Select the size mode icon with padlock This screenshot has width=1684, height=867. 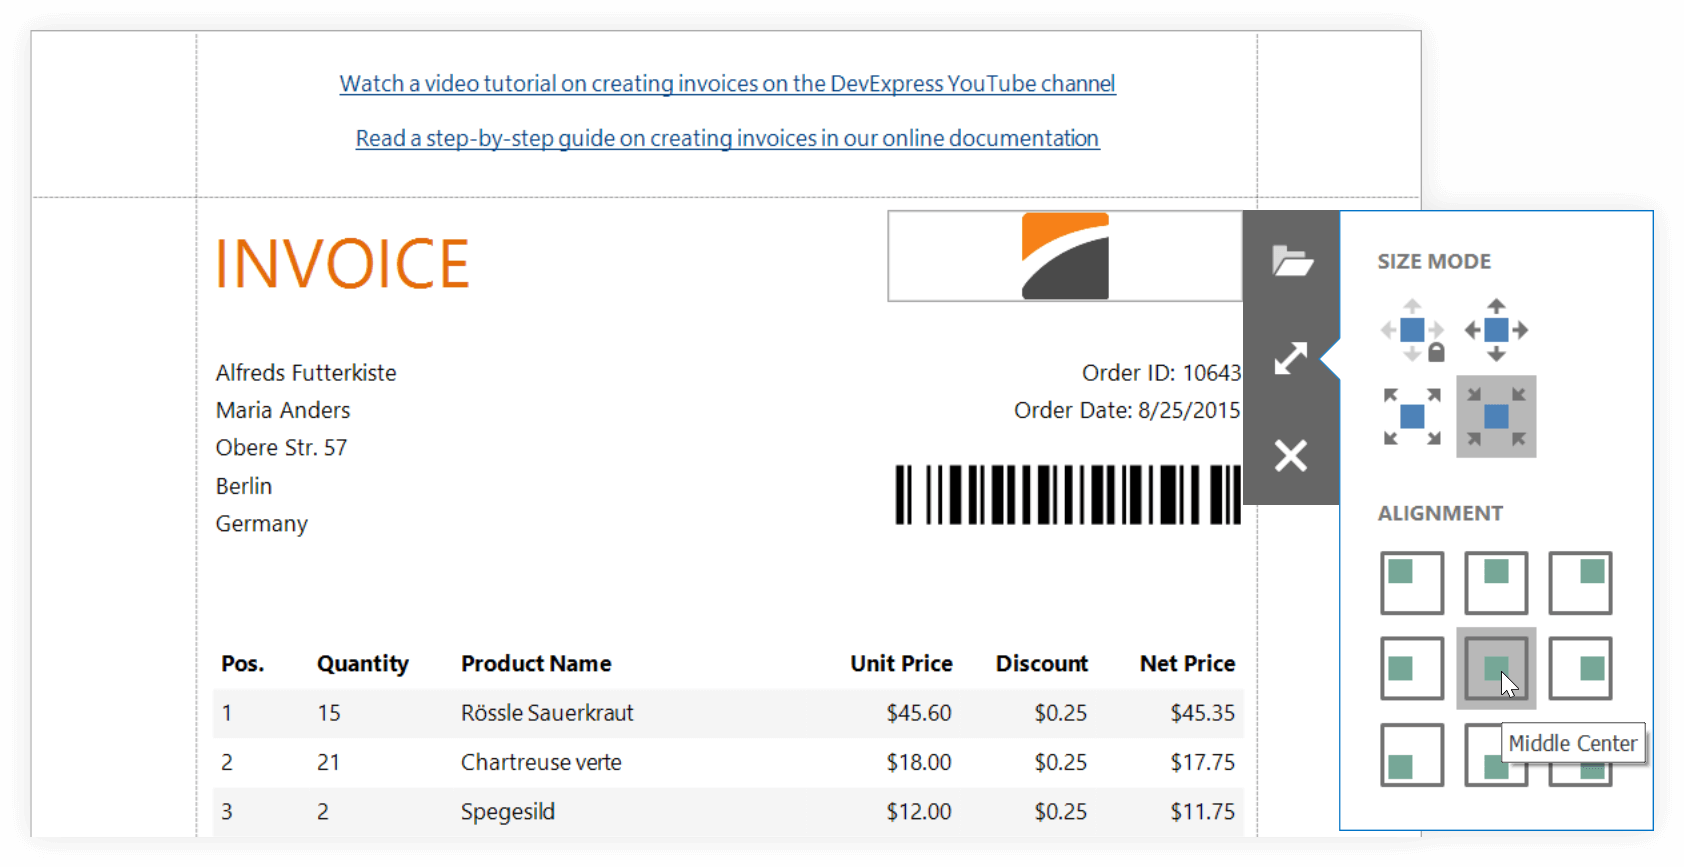pos(1412,330)
